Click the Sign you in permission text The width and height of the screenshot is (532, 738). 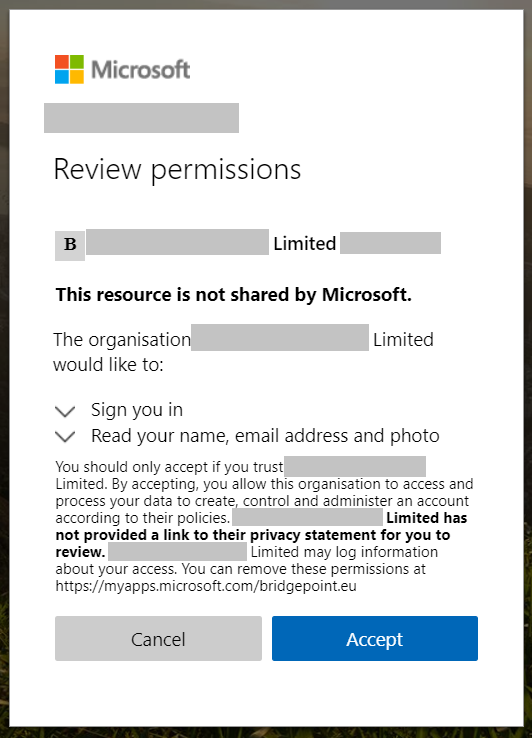pos(137,410)
